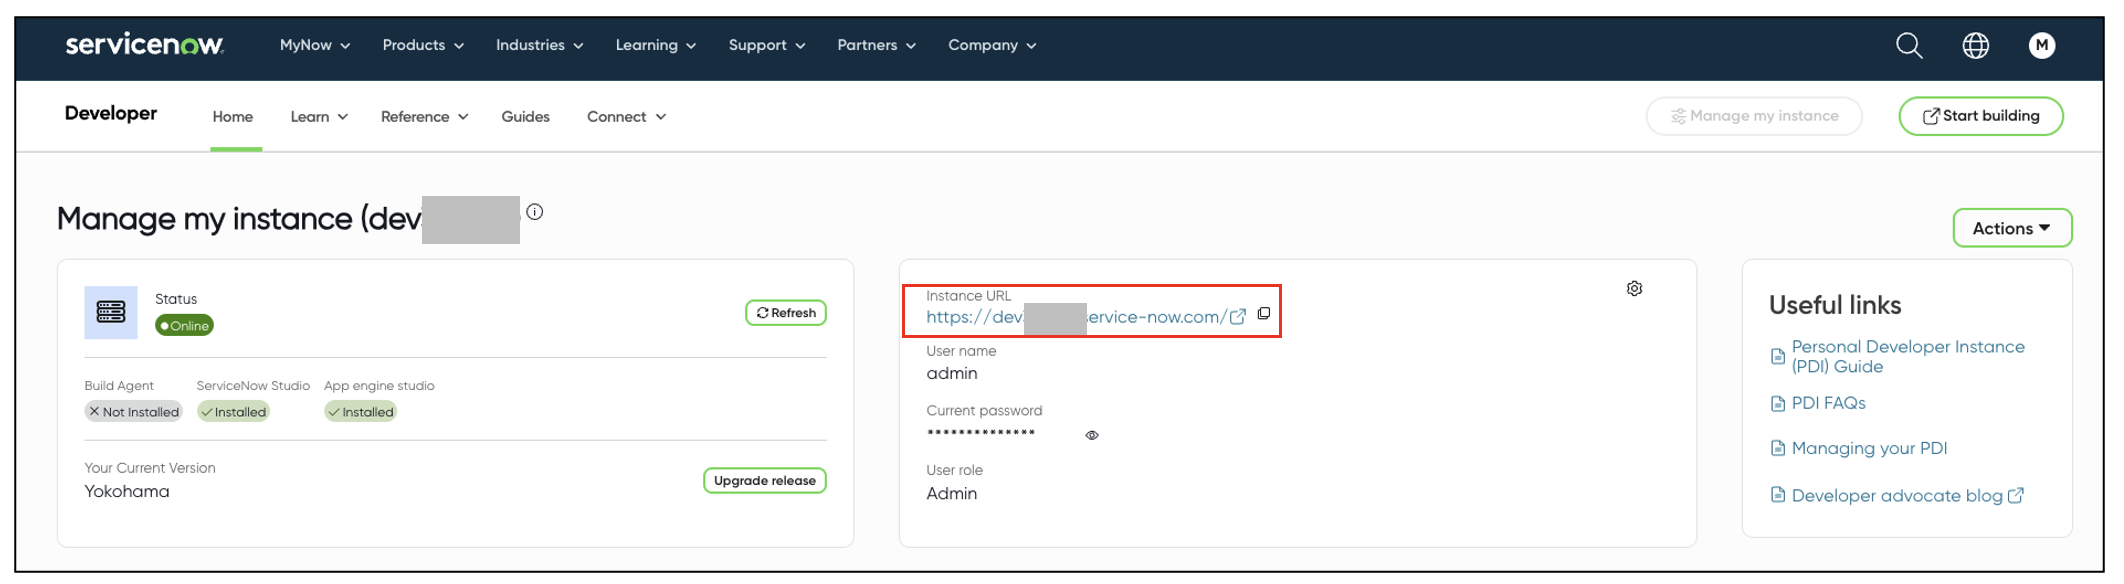Click the App engine studio Installed badge
Image resolution: width=2124 pixels, height=584 pixels.
tap(360, 412)
